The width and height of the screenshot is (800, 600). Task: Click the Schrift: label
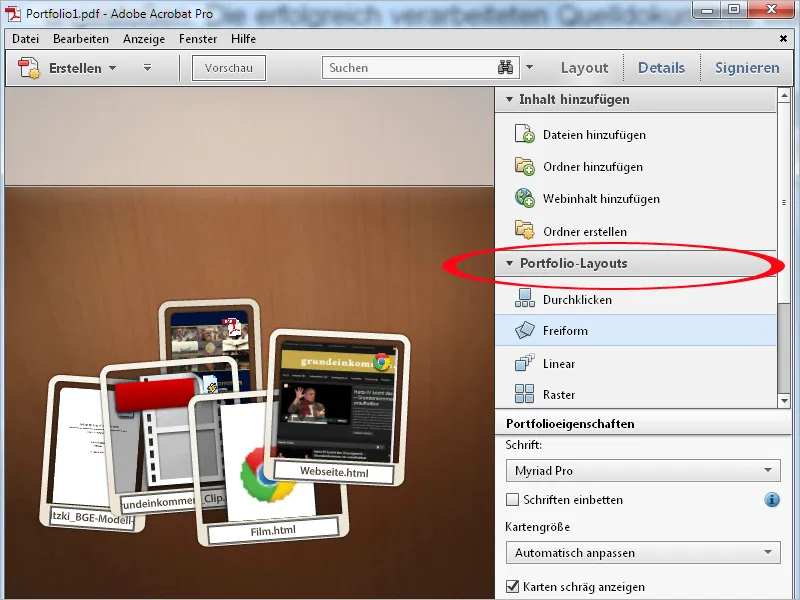pos(523,445)
